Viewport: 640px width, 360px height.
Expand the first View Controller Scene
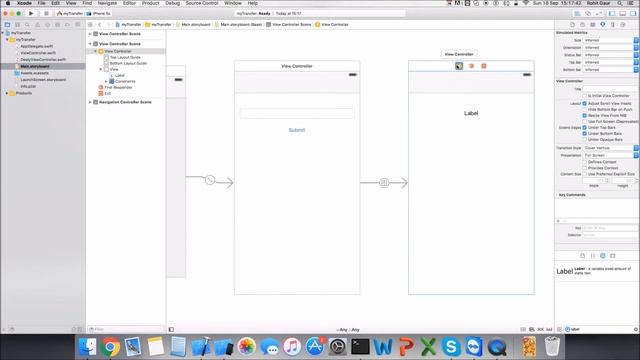90,34
